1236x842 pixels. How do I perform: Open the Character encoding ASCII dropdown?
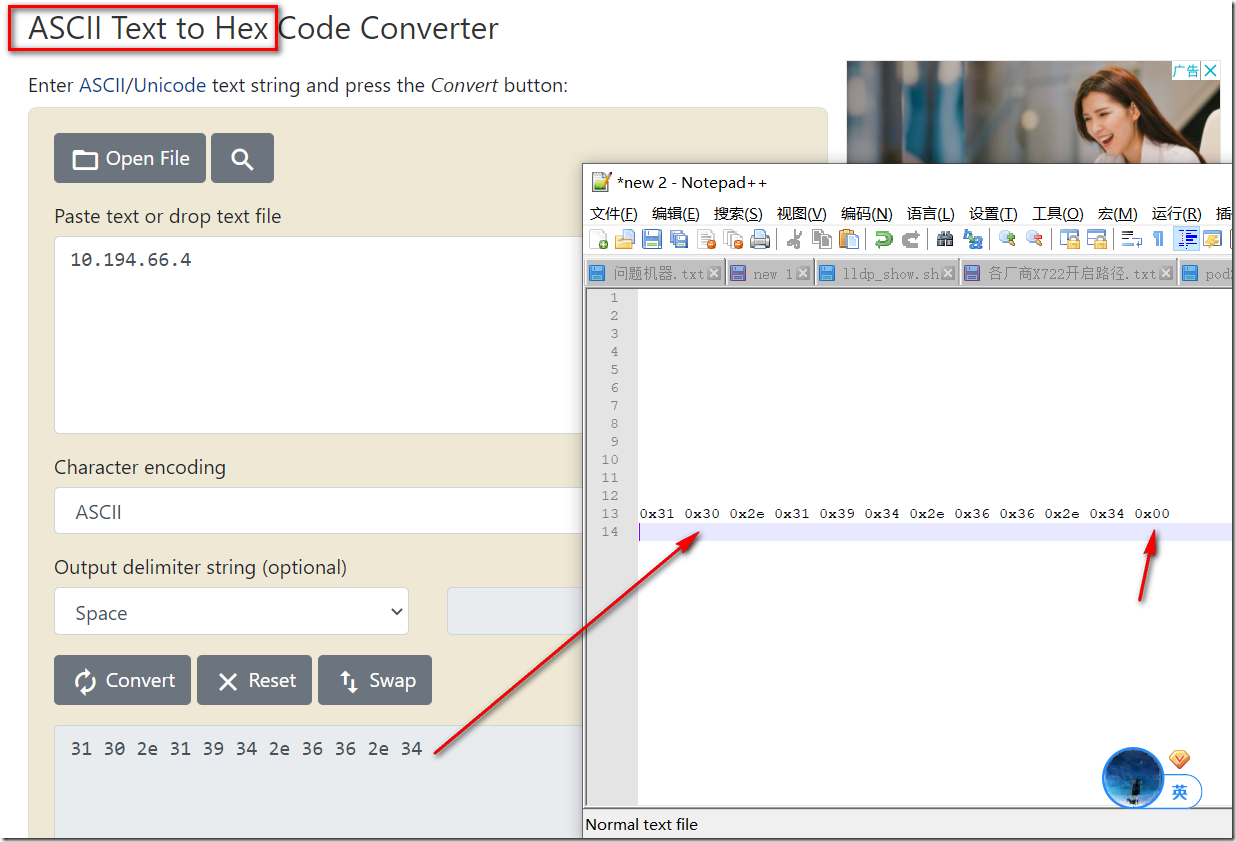click(318, 511)
